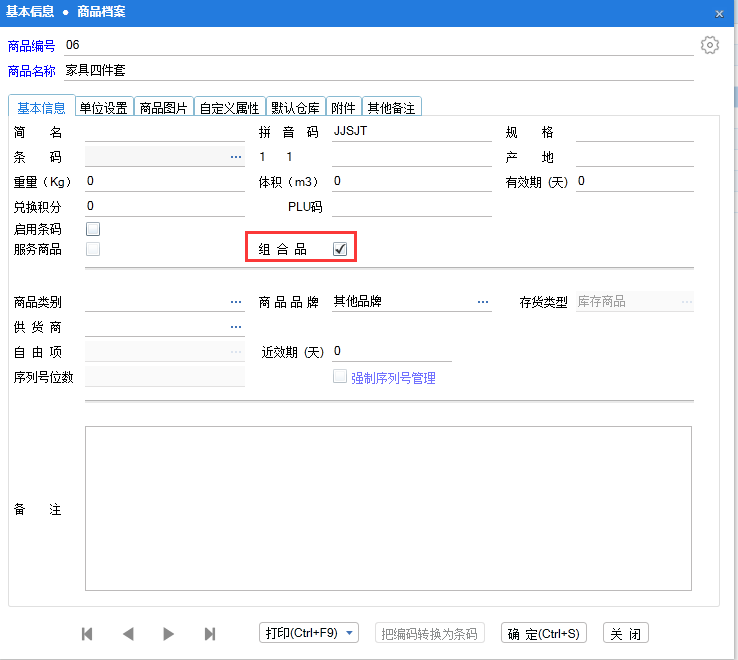This screenshot has height=660, width=738.
Task: Open the 自由项 ellipsis picker
Action: (x=236, y=352)
